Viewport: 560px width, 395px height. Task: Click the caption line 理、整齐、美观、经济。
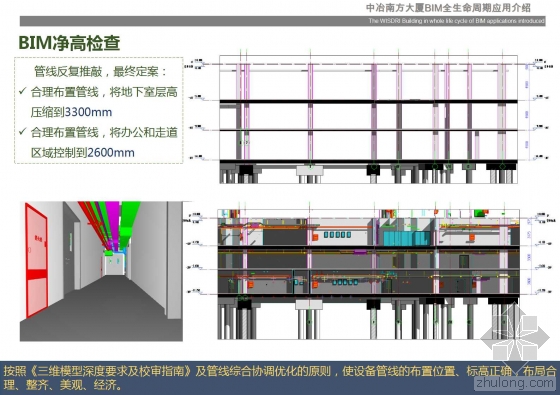pyautogui.click(x=63, y=386)
